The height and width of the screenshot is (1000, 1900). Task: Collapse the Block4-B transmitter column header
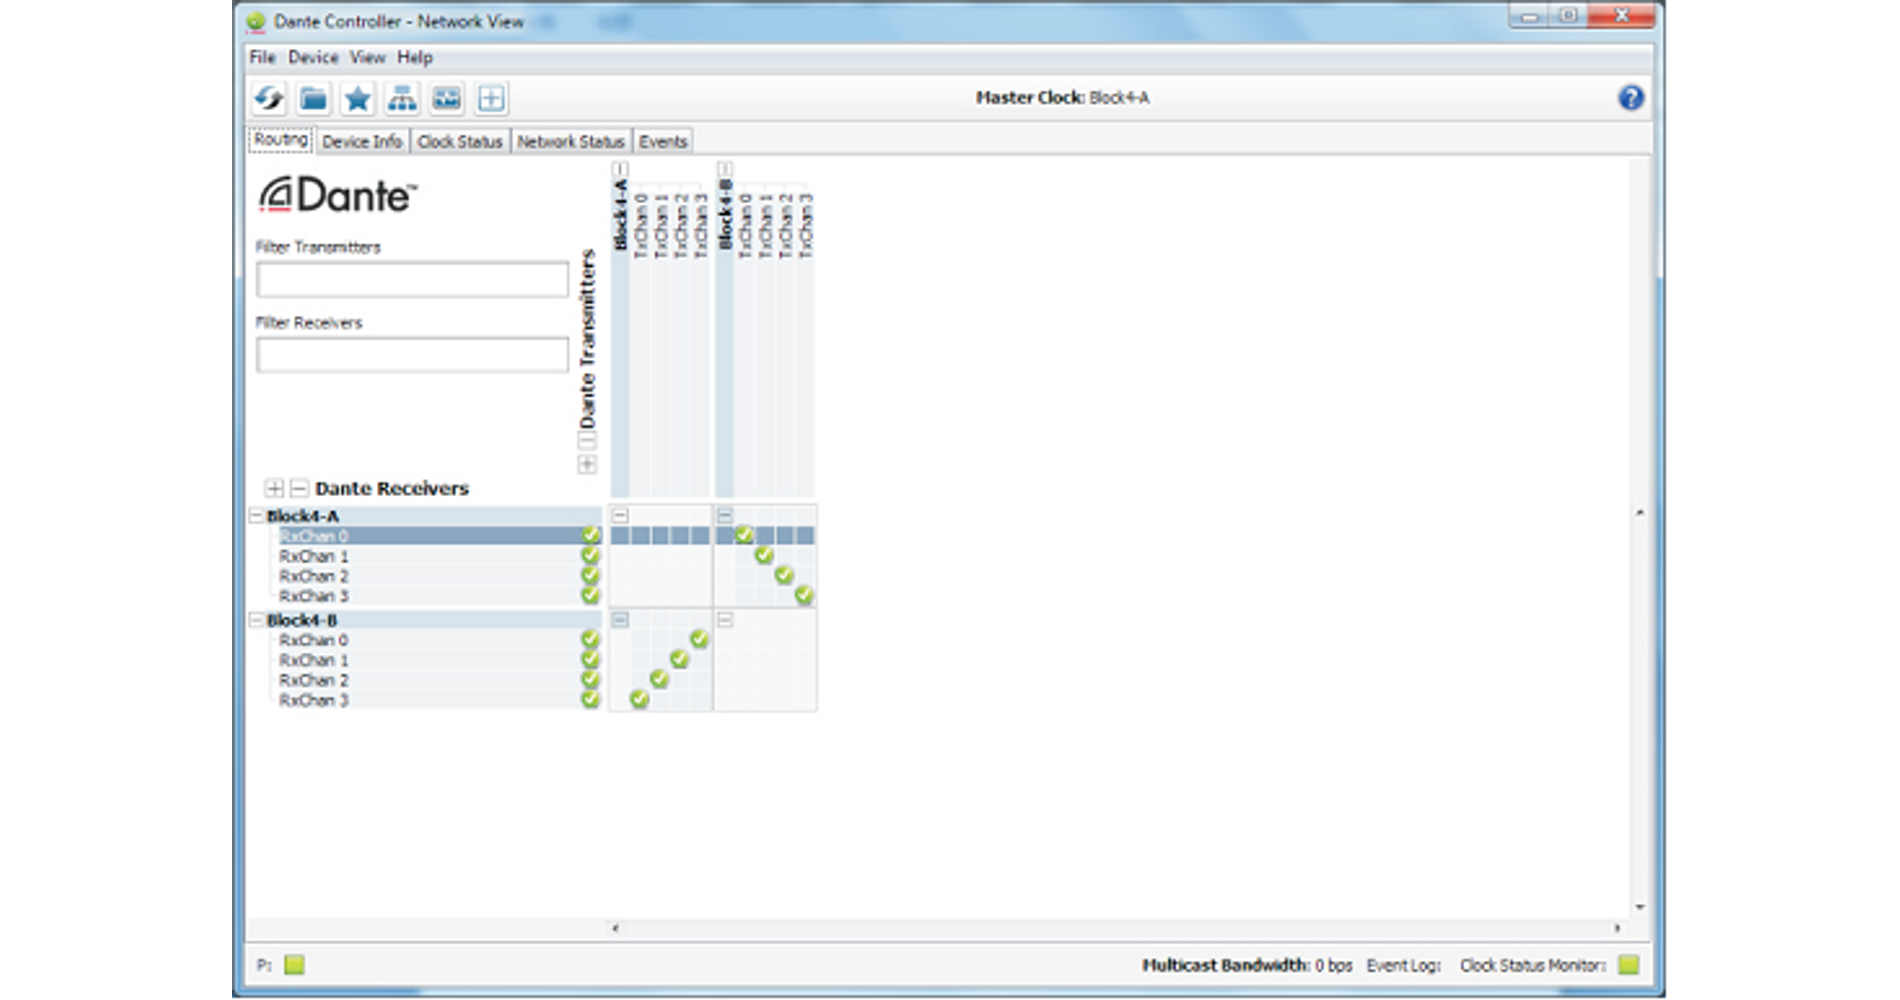(x=725, y=169)
